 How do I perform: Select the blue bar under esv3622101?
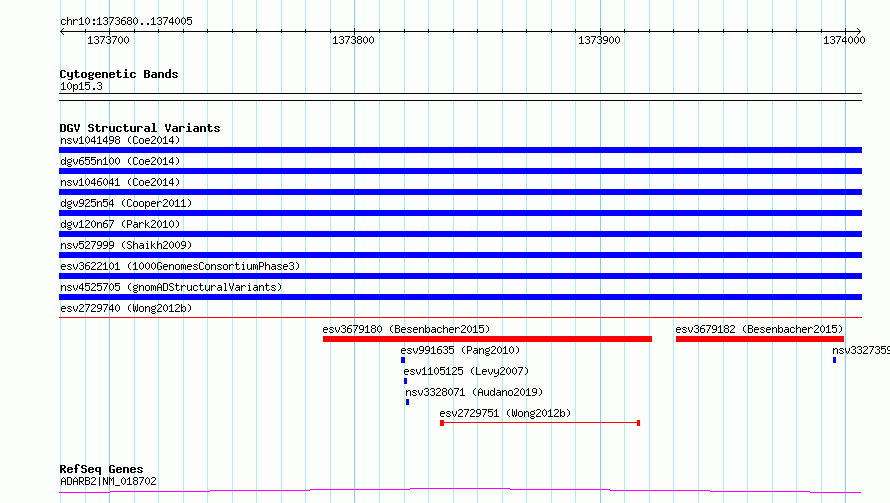460,276
